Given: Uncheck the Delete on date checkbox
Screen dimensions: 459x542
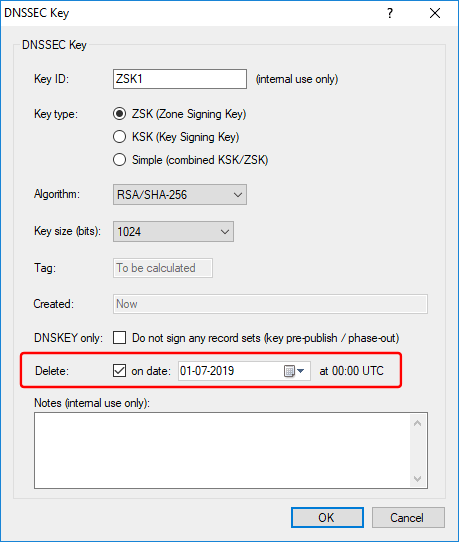Looking at the screenshot, I should tap(120, 371).
